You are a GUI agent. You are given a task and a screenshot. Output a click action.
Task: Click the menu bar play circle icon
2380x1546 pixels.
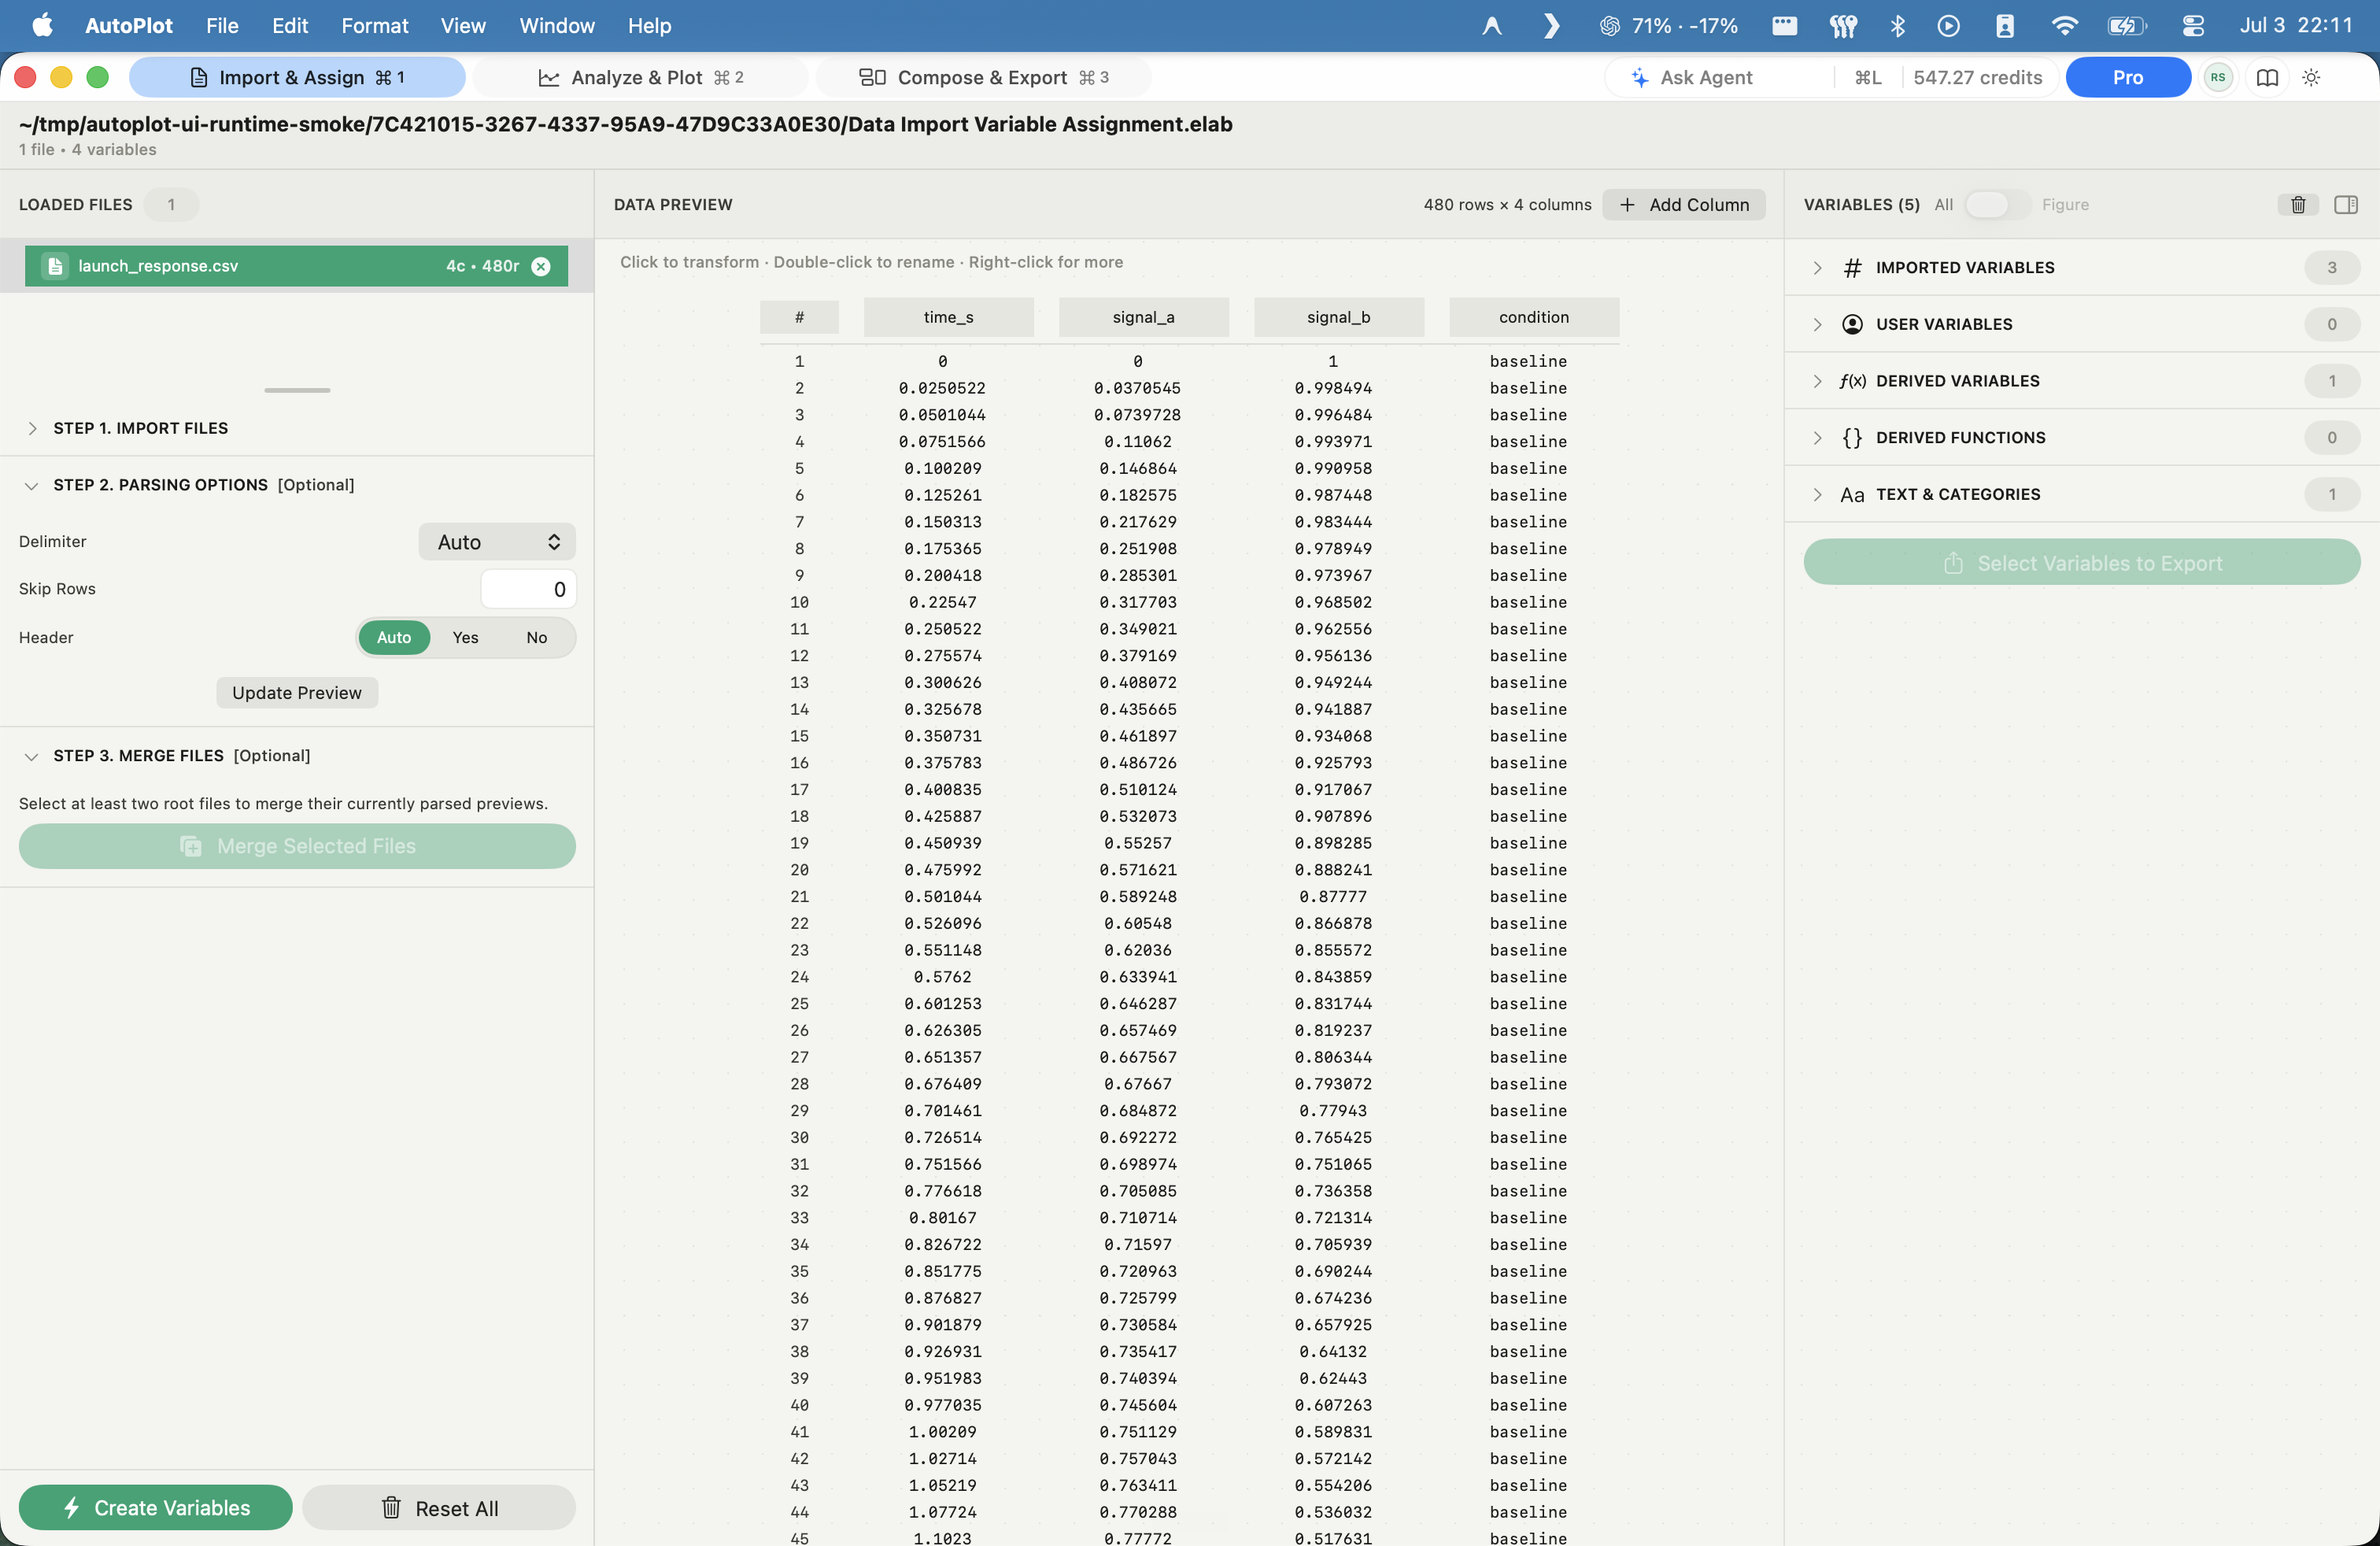click(x=1948, y=26)
